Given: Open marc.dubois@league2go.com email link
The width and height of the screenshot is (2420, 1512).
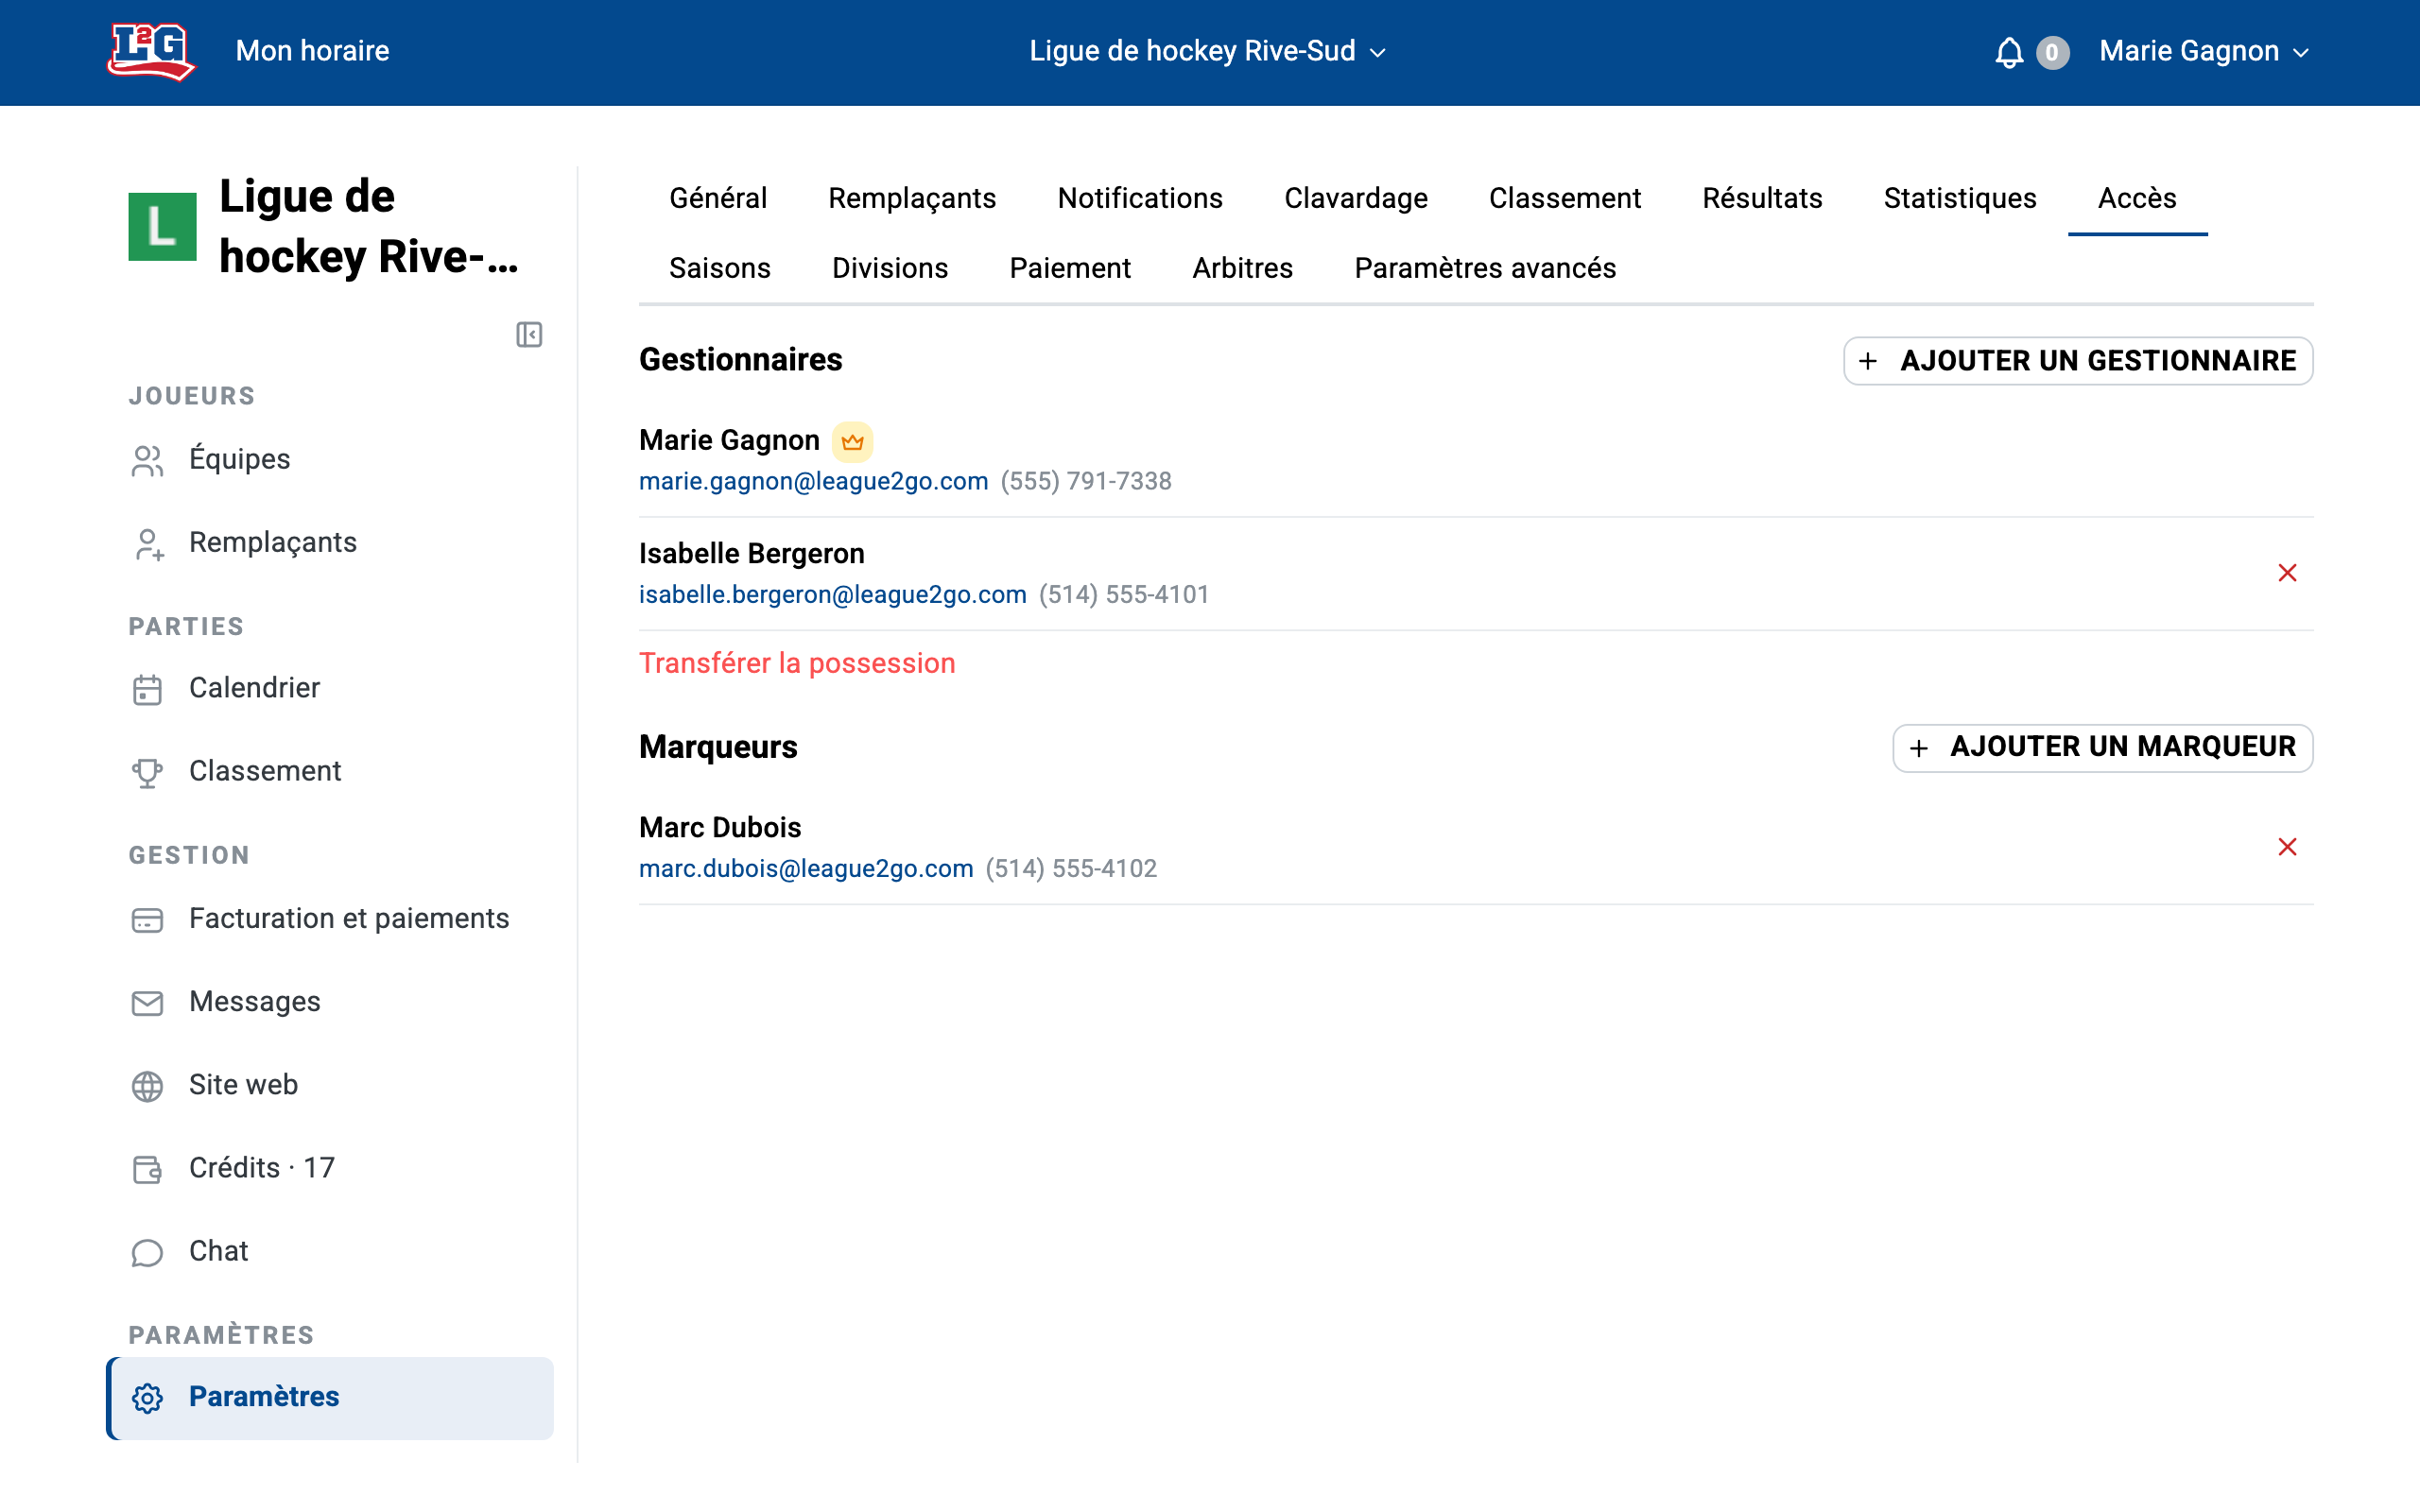Looking at the screenshot, I should [x=806, y=869].
